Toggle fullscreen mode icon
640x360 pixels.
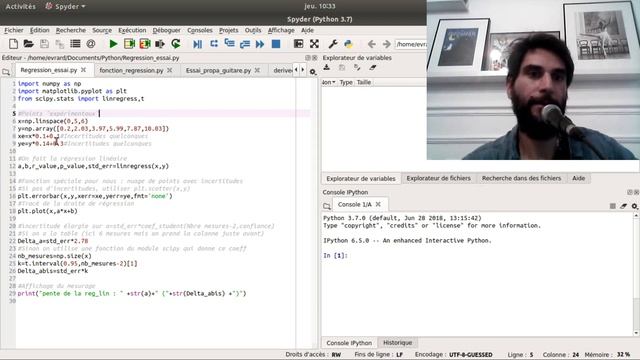click(x=314, y=44)
